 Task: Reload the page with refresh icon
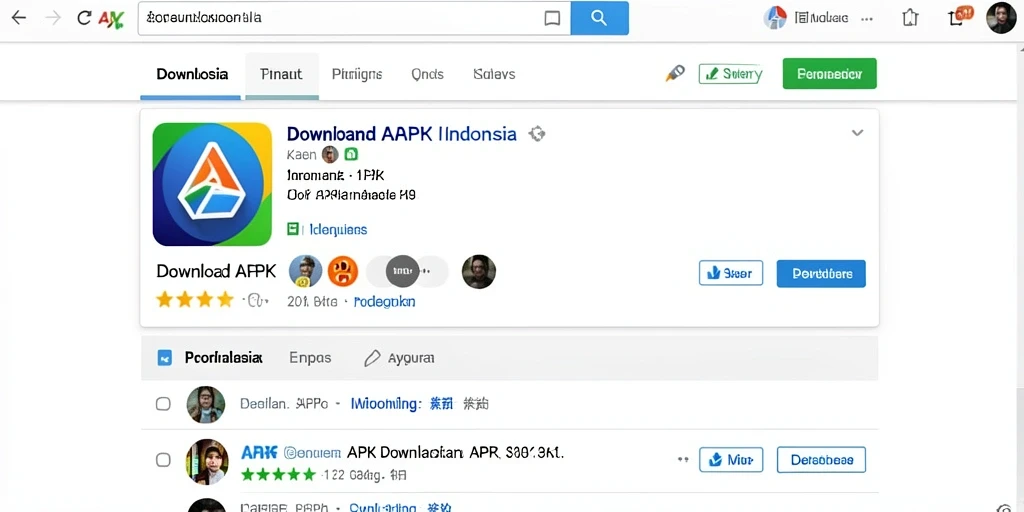[84, 18]
